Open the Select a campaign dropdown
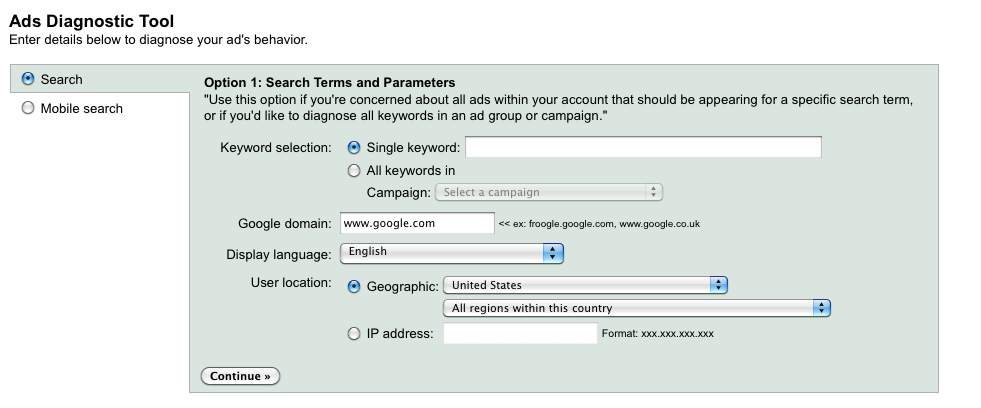Image resolution: width=981 pixels, height=408 pixels. pos(549,192)
